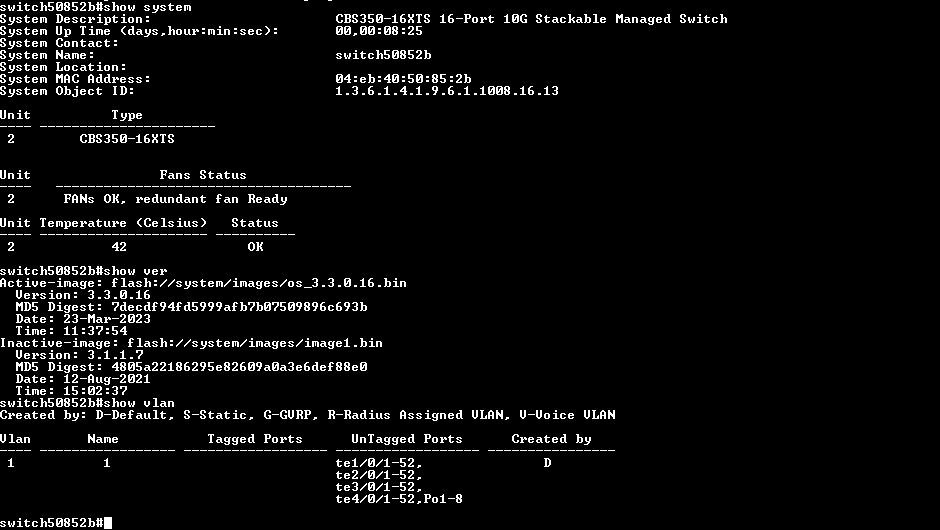940x530 pixels.
Task: Click the 'FANs OK, redundant fan Ready' text
Action: (x=175, y=199)
